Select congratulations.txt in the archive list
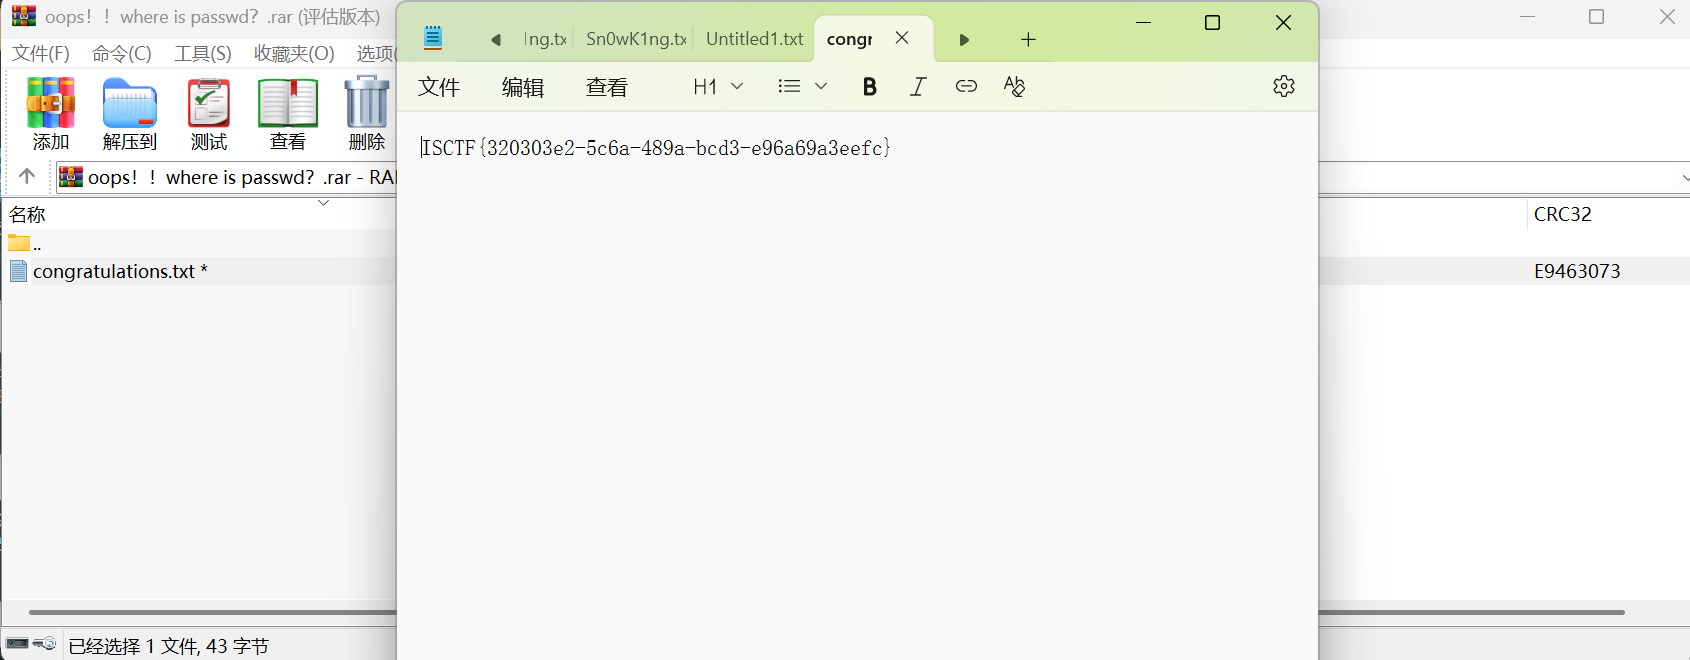Image resolution: width=1690 pixels, height=660 pixels. pyautogui.click(x=114, y=271)
